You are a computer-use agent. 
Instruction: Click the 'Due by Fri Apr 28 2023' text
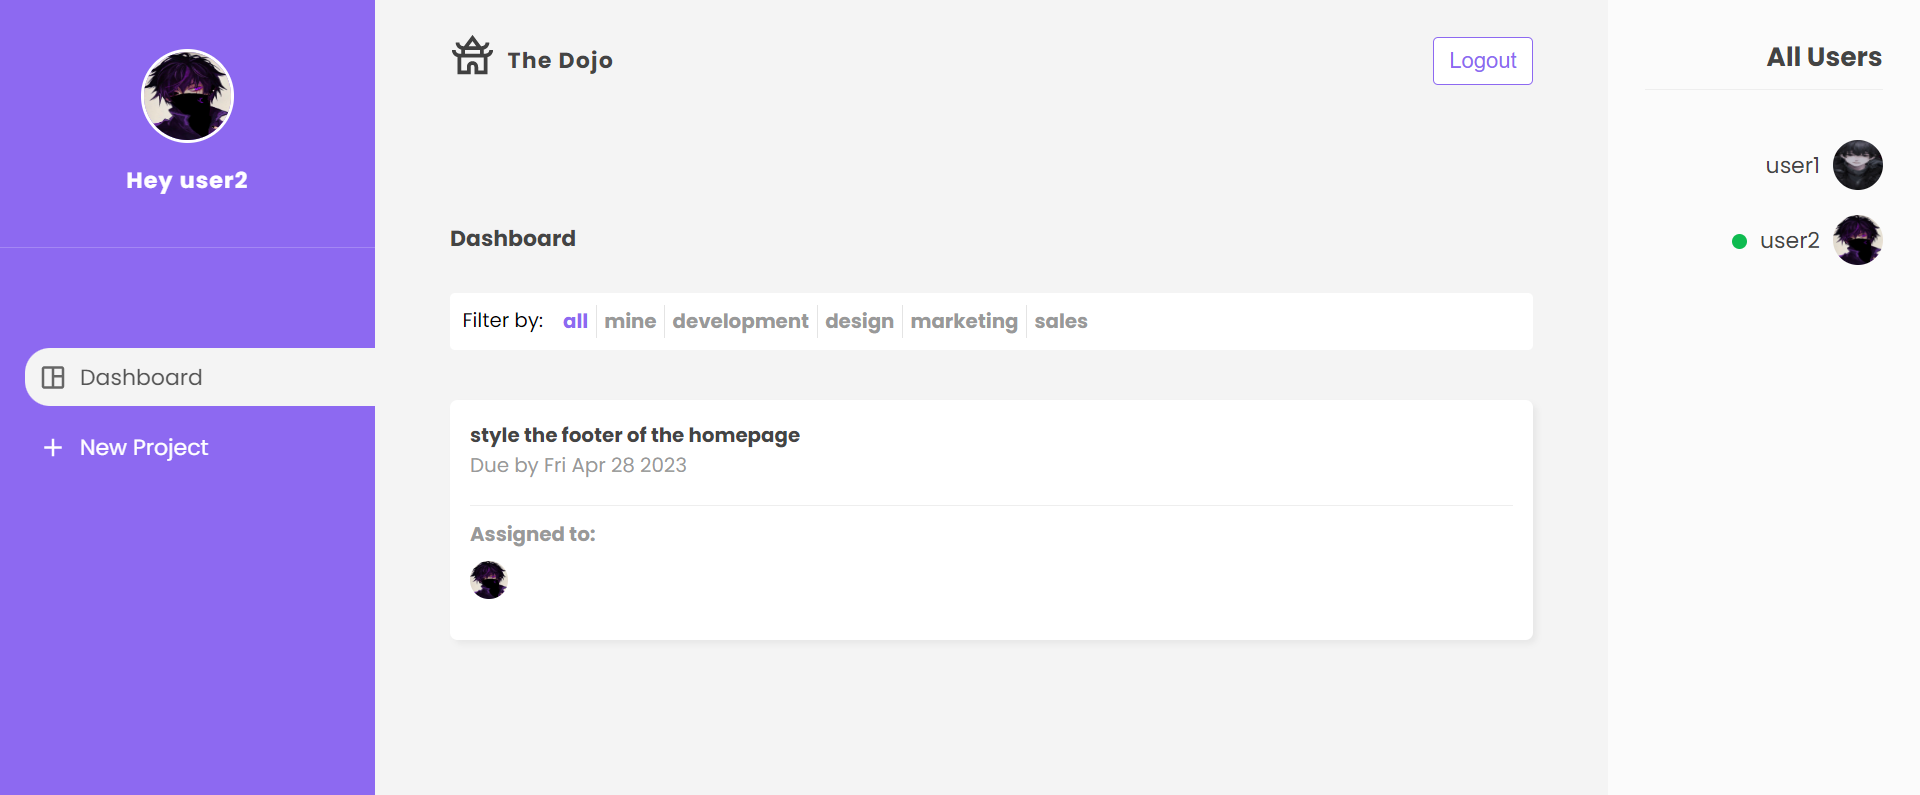[578, 465]
